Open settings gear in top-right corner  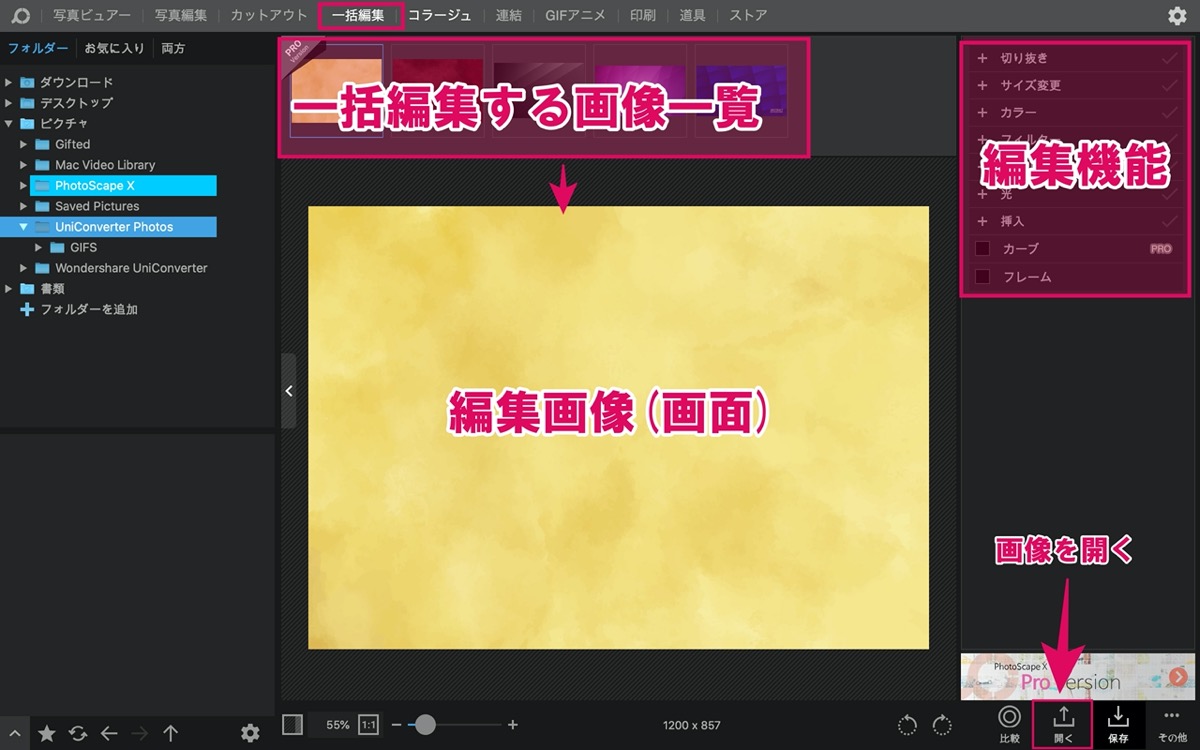coord(1177,15)
